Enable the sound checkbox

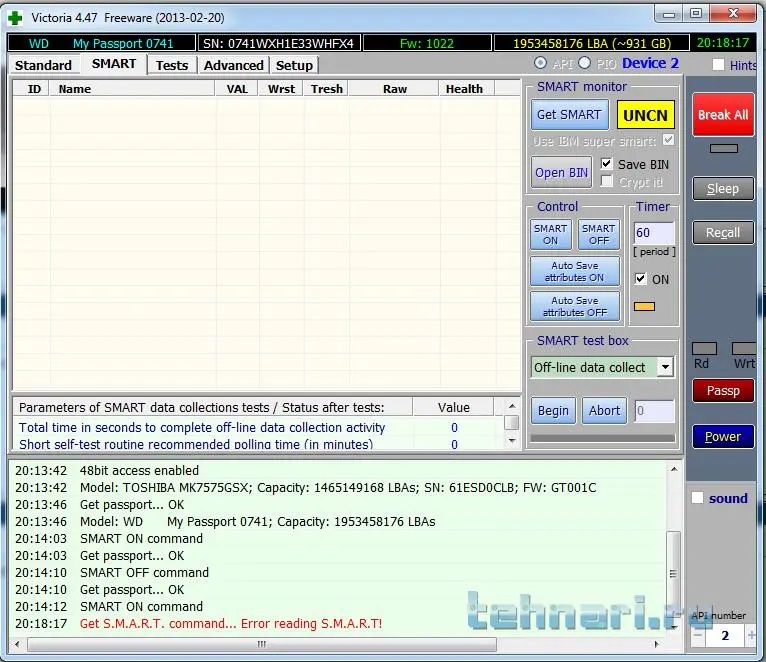point(698,498)
